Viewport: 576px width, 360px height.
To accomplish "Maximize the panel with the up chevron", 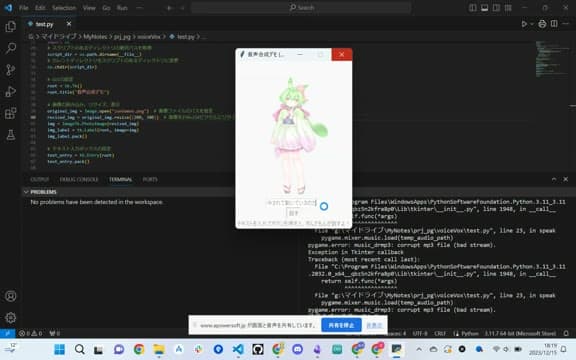I will pyautogui.click(x=554, y=179).
